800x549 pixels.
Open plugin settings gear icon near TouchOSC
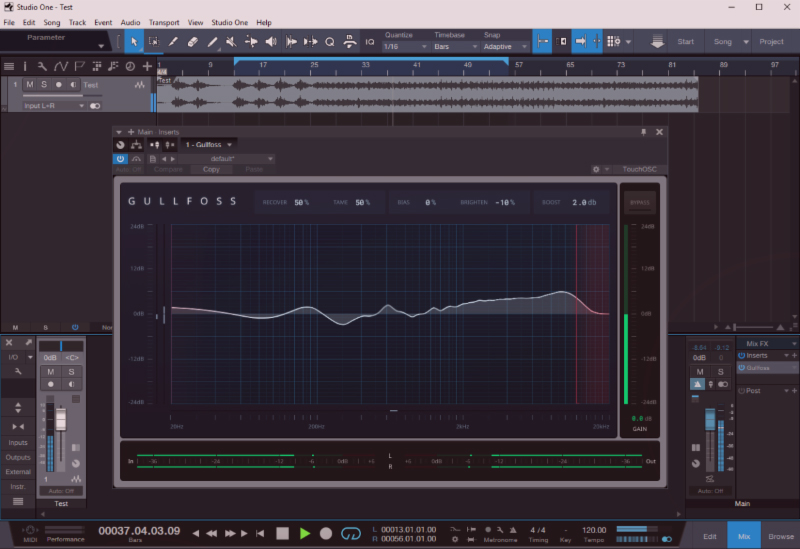[597, 170]
